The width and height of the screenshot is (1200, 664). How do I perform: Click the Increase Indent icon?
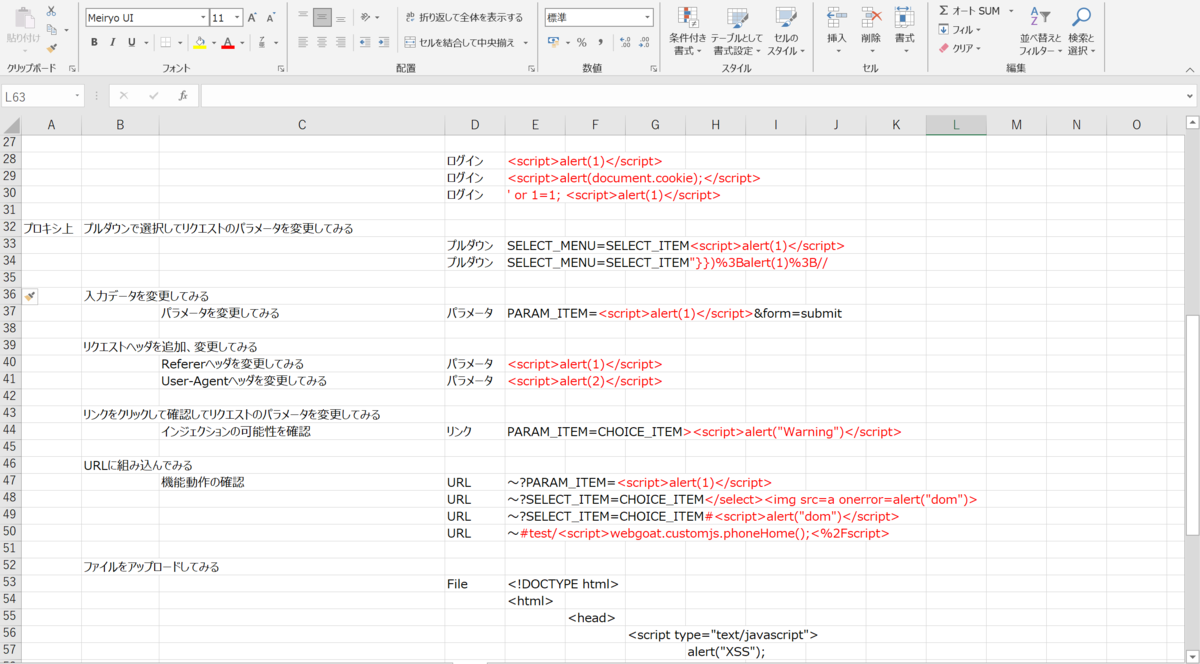click(385, 42)
